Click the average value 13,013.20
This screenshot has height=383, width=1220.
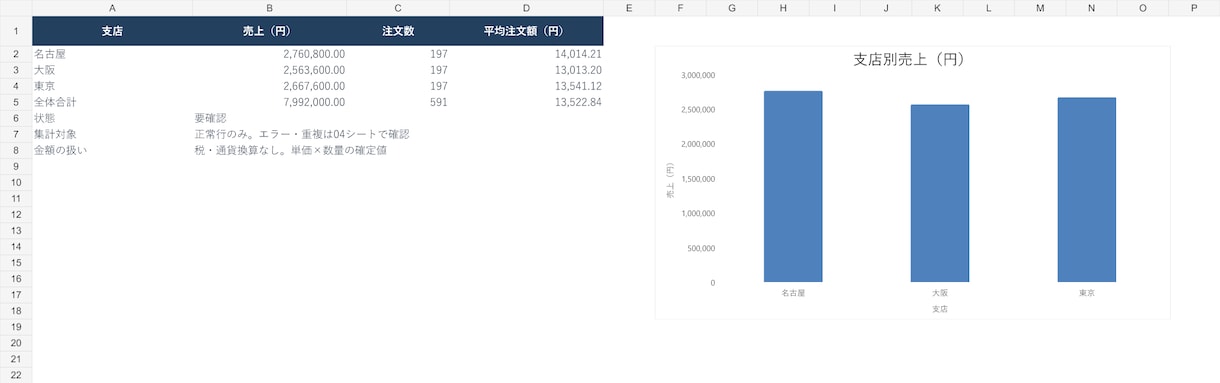[527, 70]
